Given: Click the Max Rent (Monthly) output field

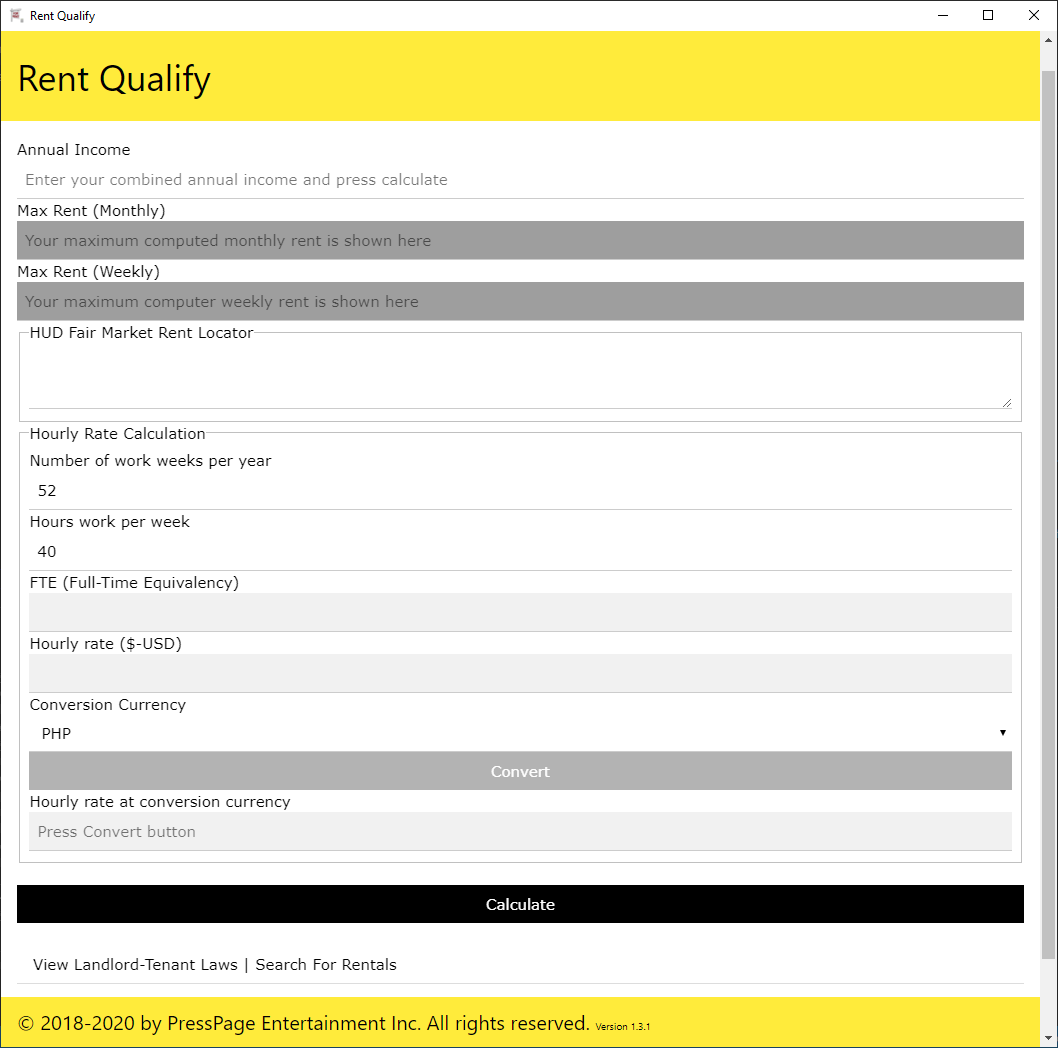Looking at the screenshot, I should point(520,240).
